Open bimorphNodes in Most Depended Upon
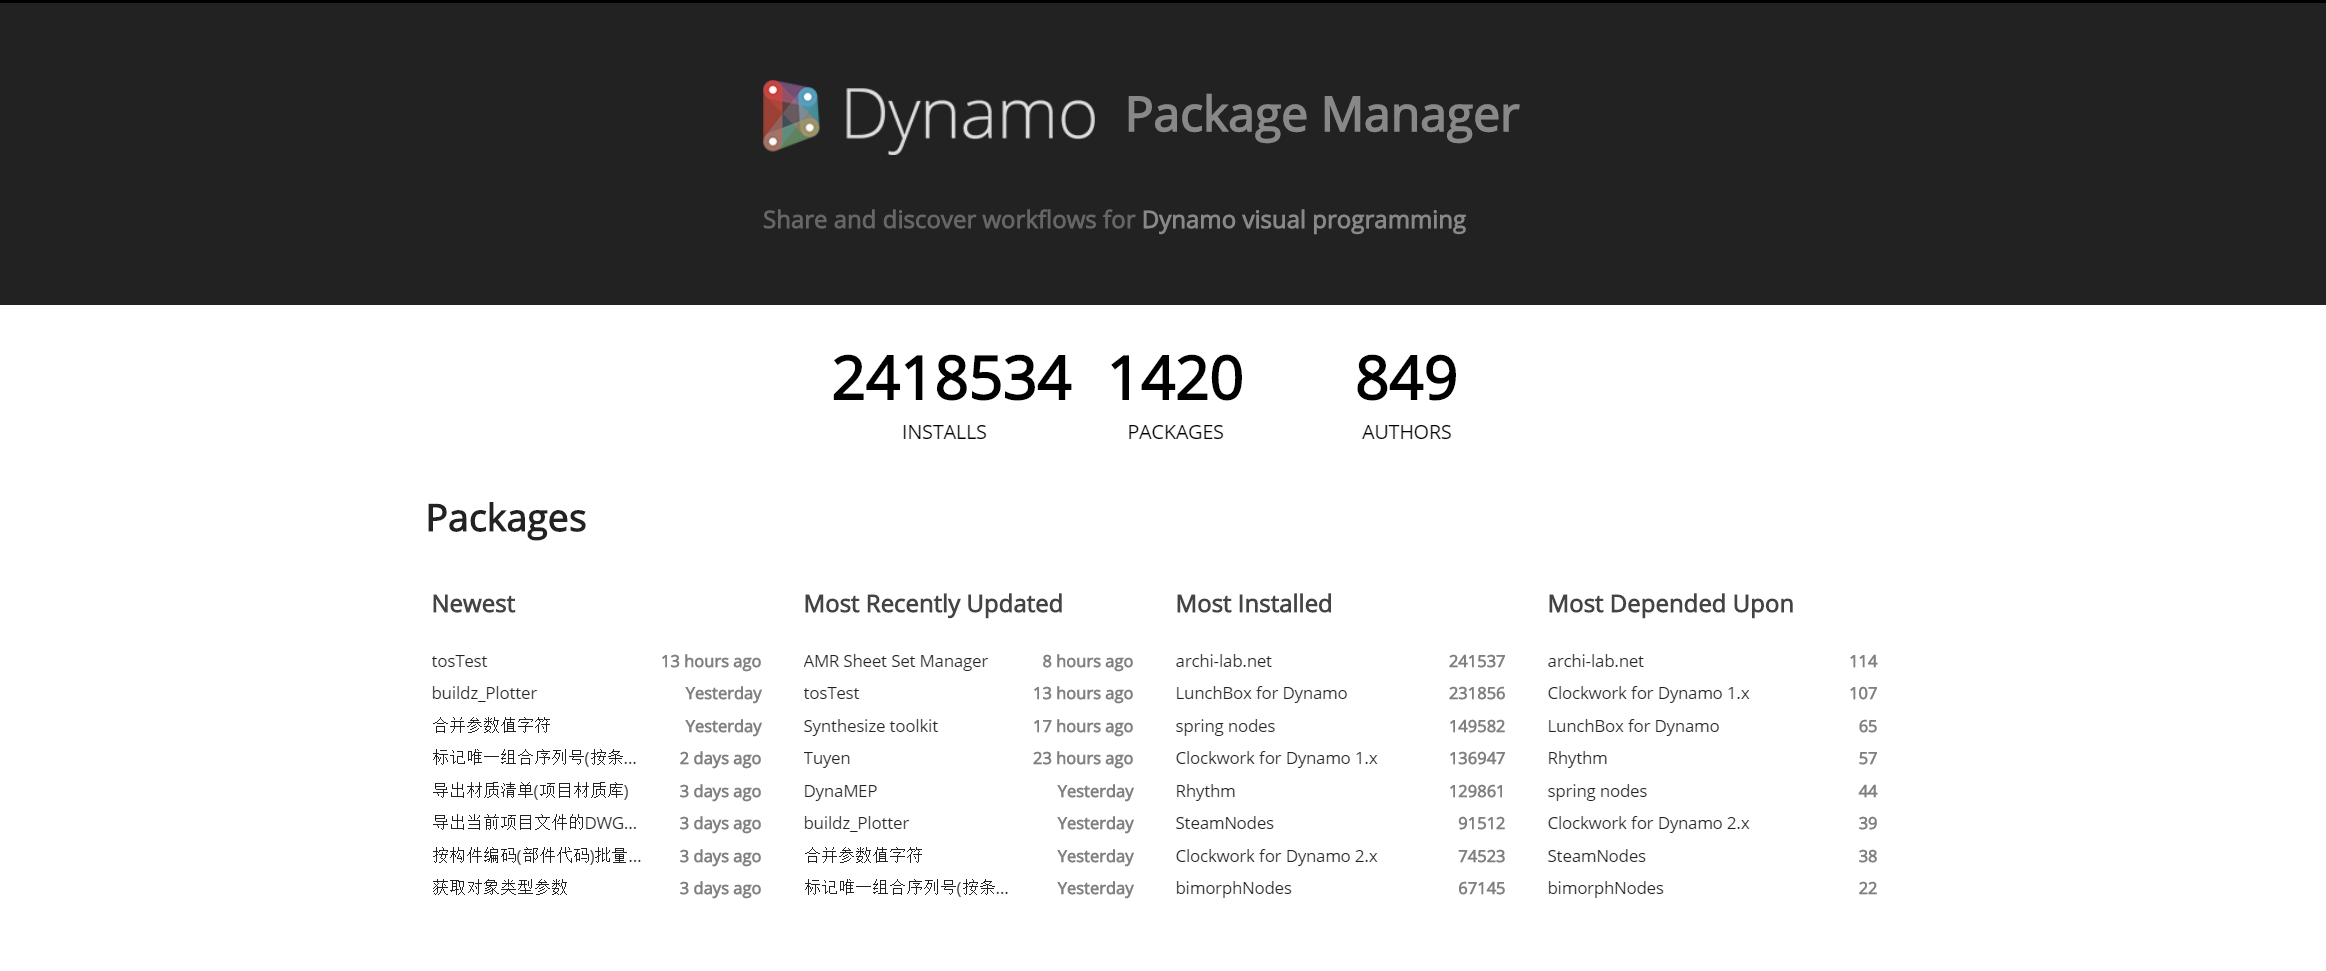The image size is (2326, 971). click(x=1605, y=888)
